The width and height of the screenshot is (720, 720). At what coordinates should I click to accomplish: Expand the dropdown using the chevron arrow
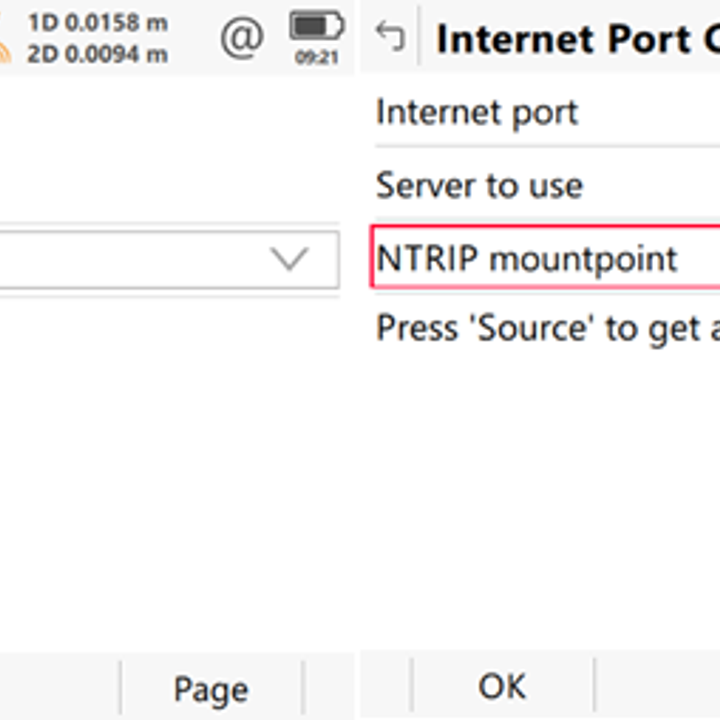click(x=290, y=260)
